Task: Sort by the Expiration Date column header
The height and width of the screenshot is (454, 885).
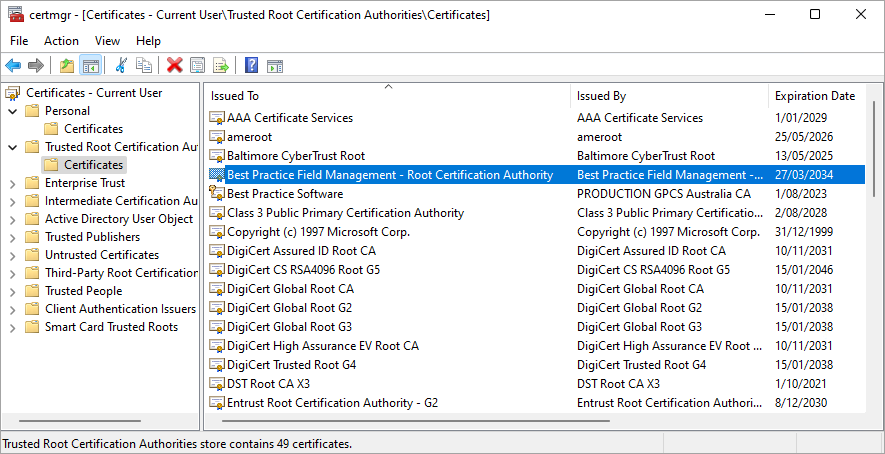Action: tap(816, 96)
